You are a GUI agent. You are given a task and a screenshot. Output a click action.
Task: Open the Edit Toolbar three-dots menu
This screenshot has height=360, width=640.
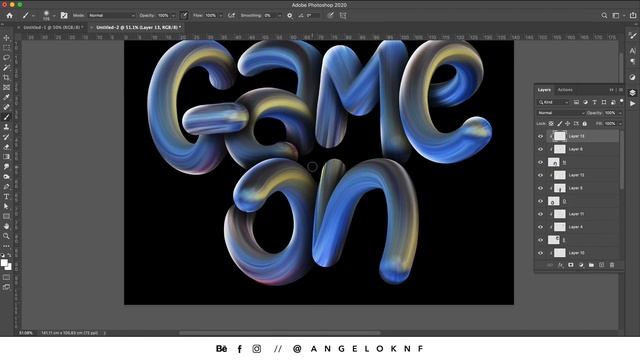6,246
